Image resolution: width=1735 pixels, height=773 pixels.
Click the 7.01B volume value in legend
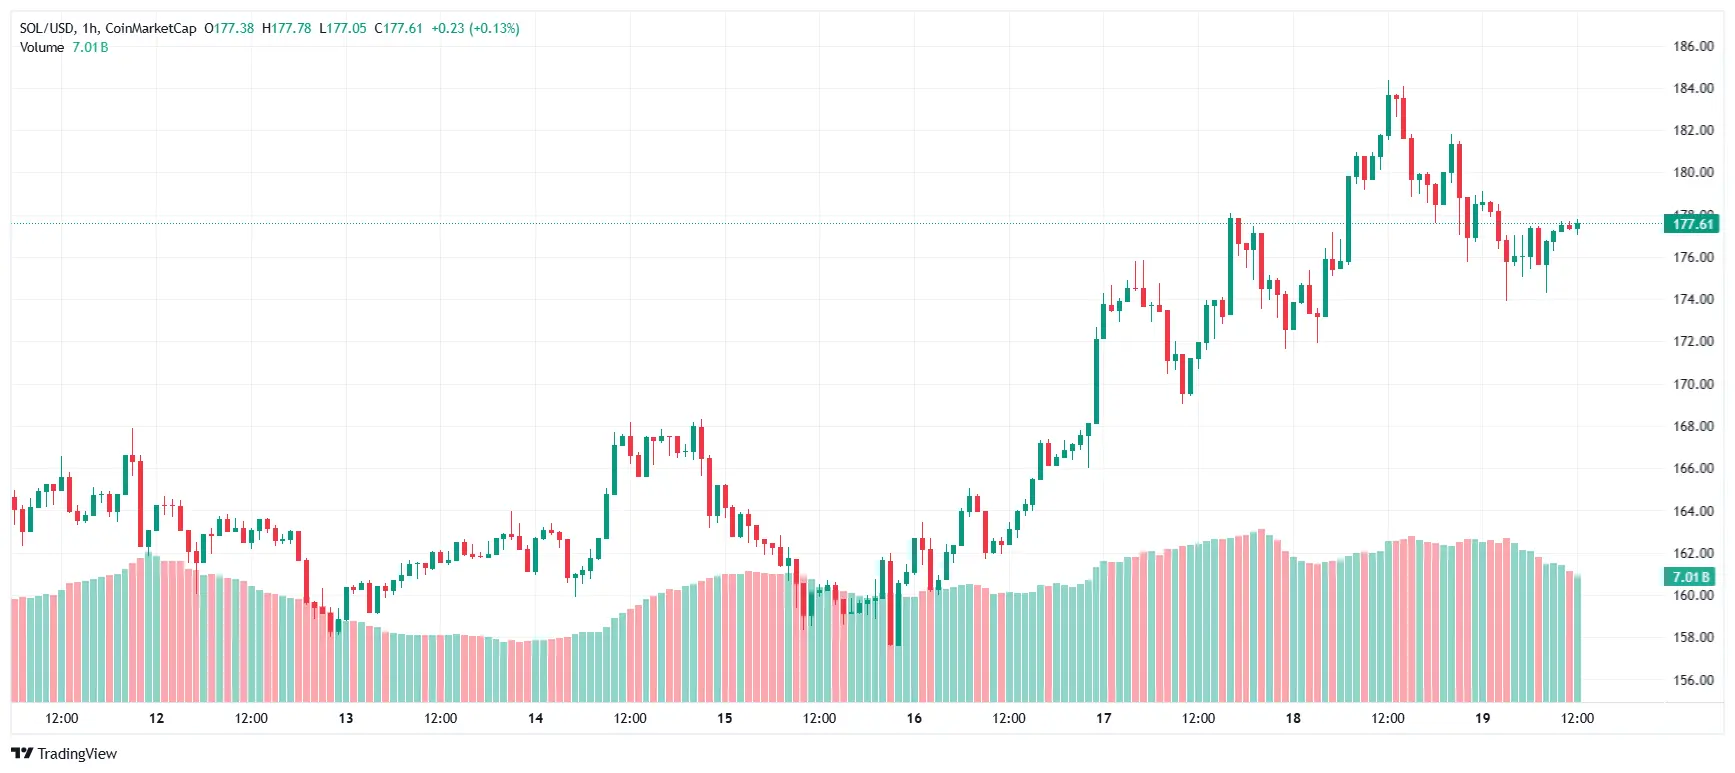(90, 47)
